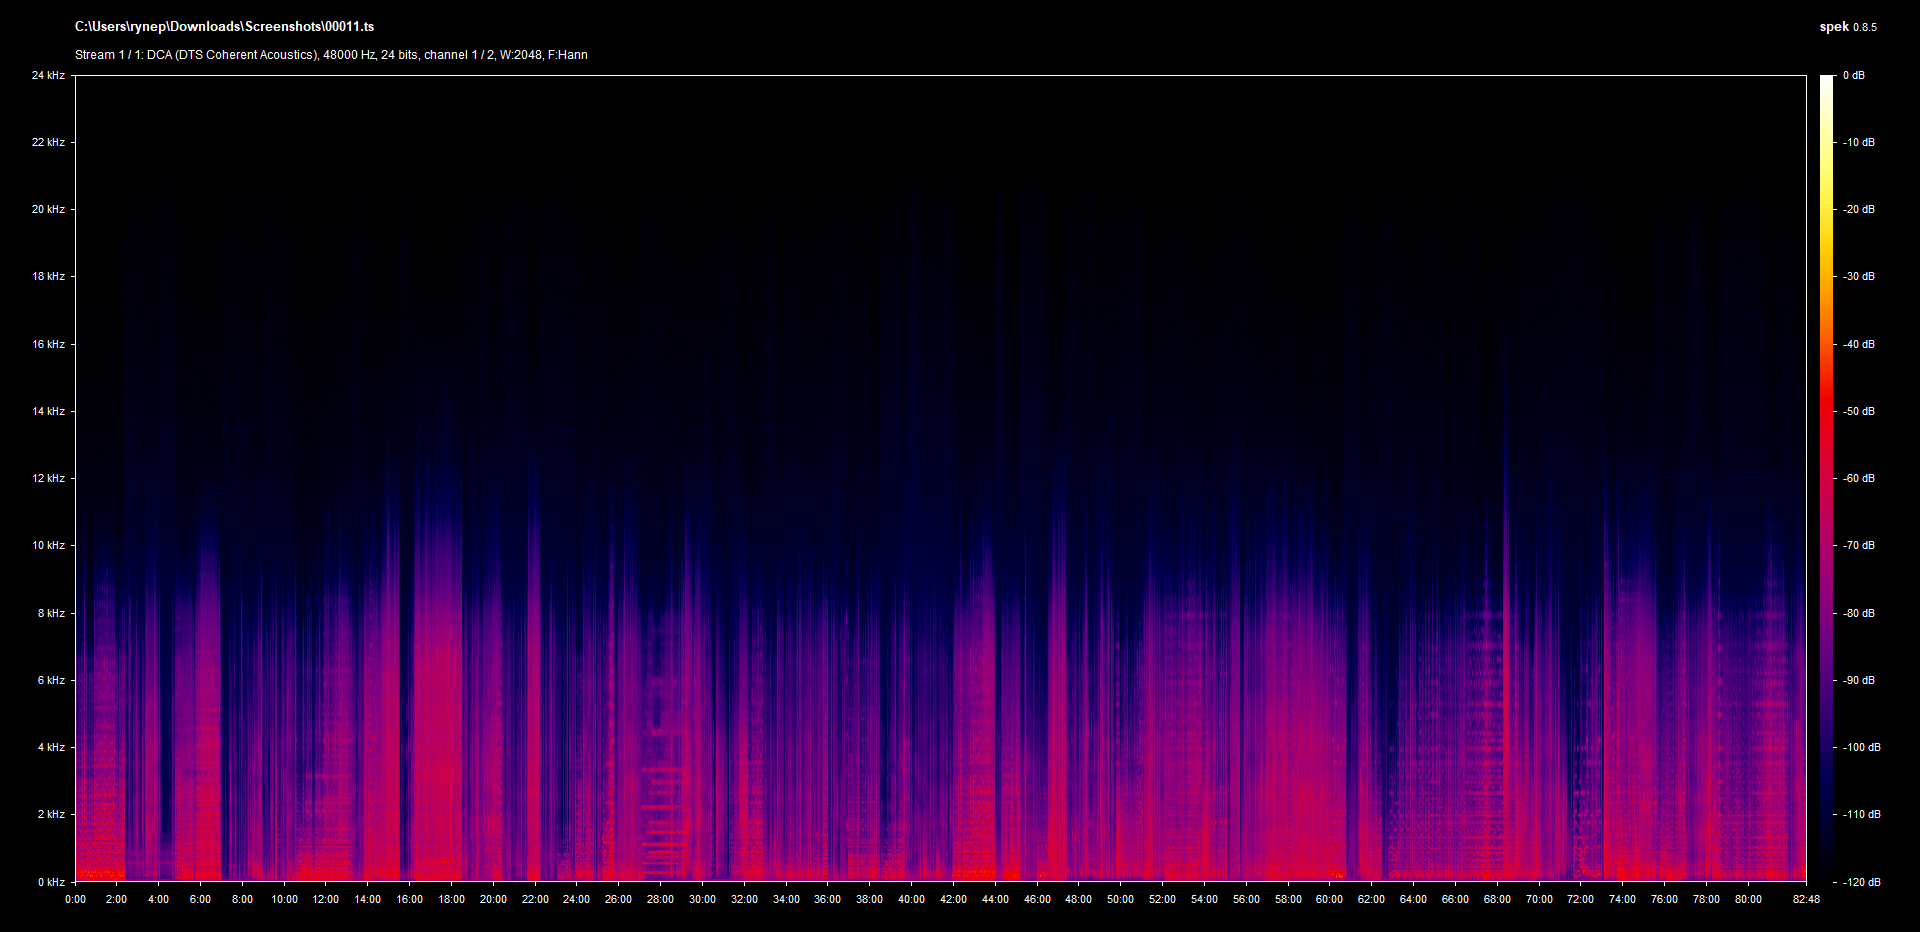Image resolution: width=1920 pixels, height=932 pixels.
Task: Click the 32:00 time axis marker
Action: tap(744, 900)
